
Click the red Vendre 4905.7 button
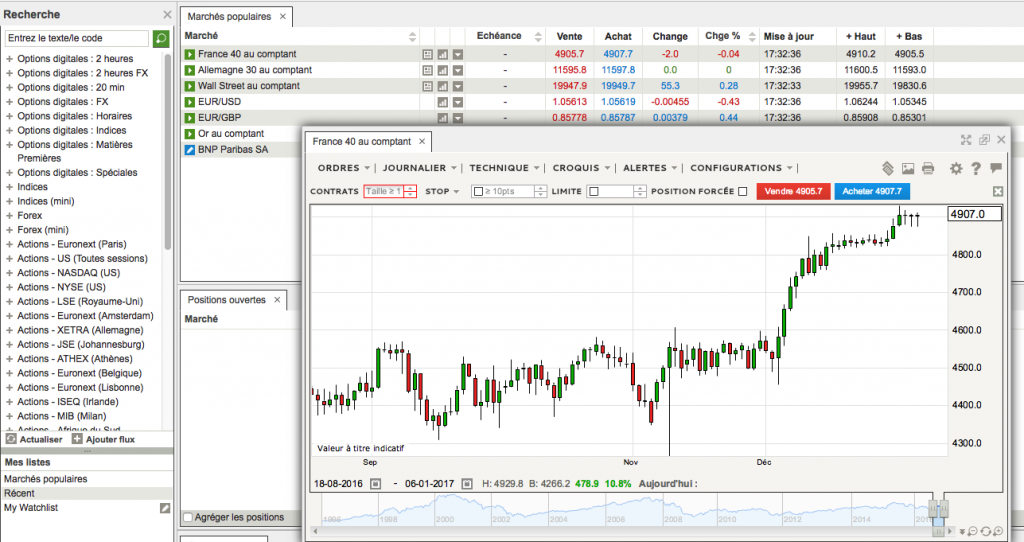[x=794, y=191]
